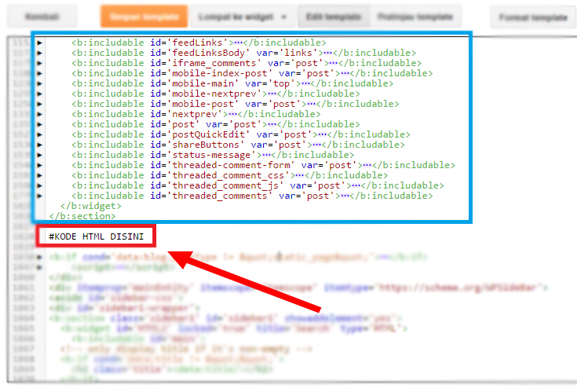Place cursor on the '</b:section>' closing tag
This screenshot has width=587, height=389.
tap(82, 216)
